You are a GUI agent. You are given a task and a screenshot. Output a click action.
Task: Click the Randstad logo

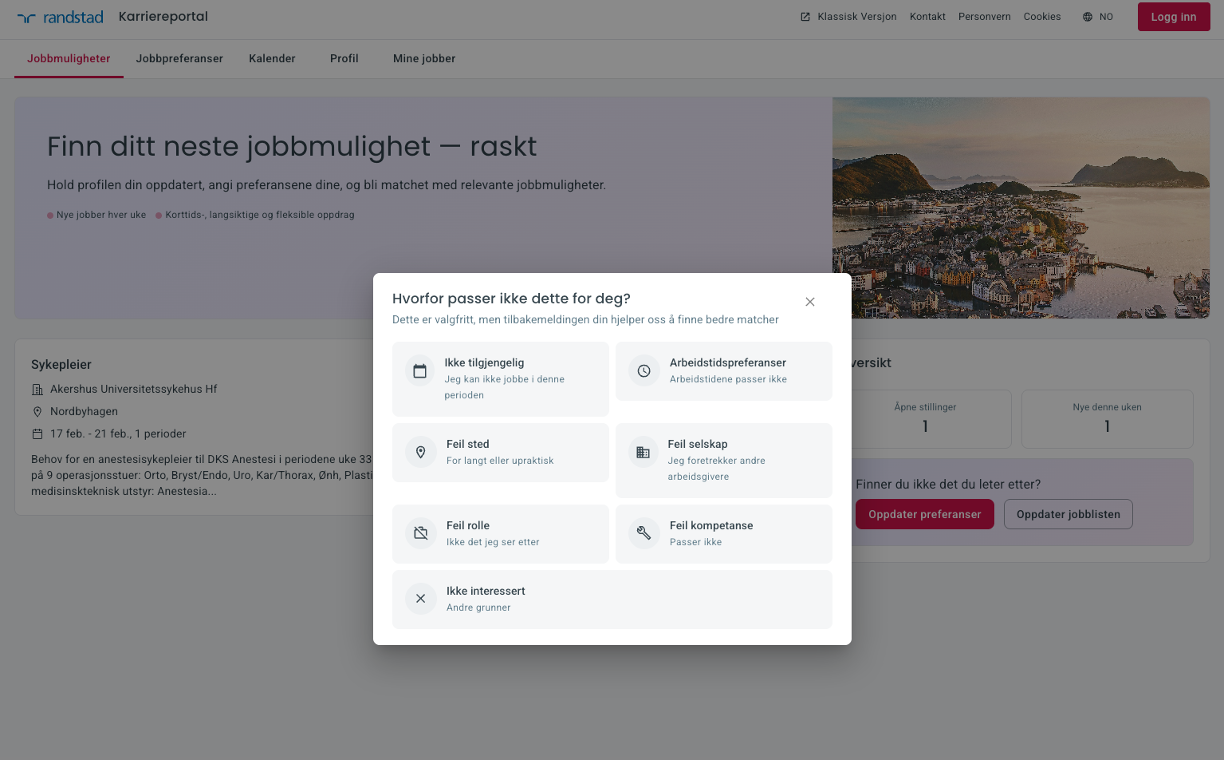[x=60, y=17]
